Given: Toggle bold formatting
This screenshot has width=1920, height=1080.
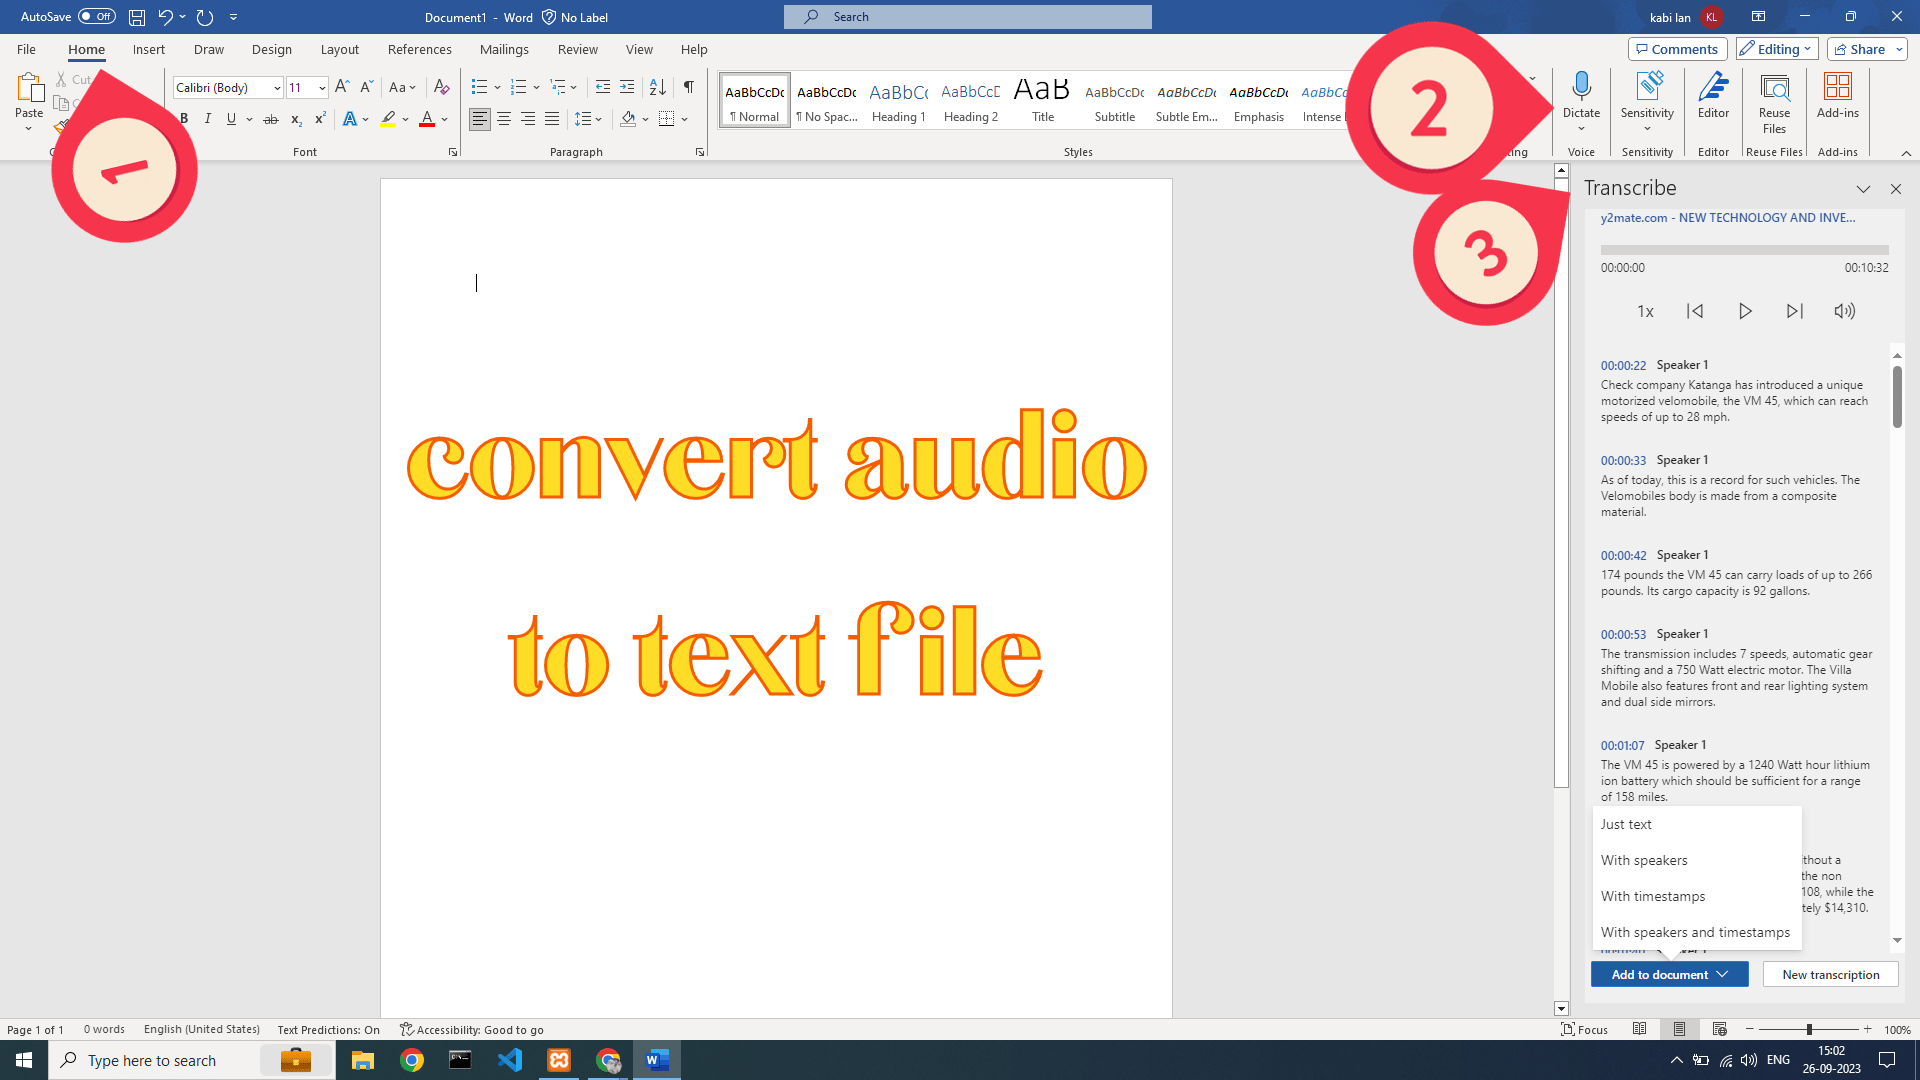Looking at the screenshot, I should pyautogui.click(x=183, y=118).
